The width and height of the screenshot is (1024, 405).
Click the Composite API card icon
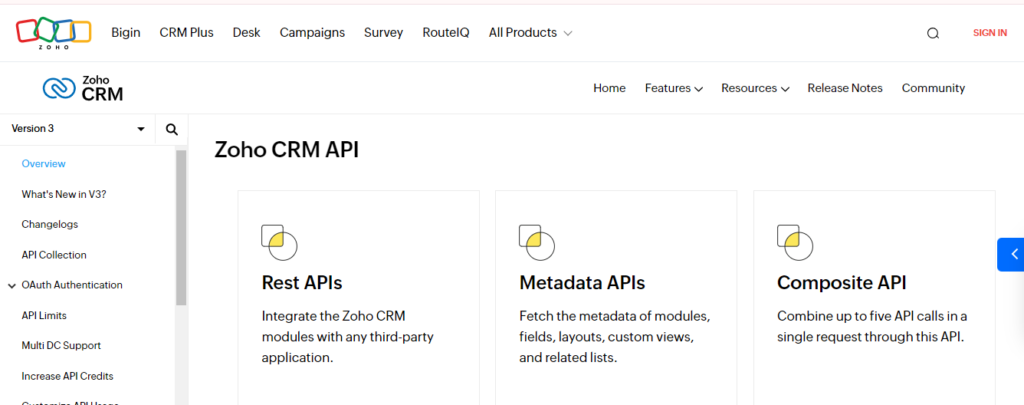point(795,242)
